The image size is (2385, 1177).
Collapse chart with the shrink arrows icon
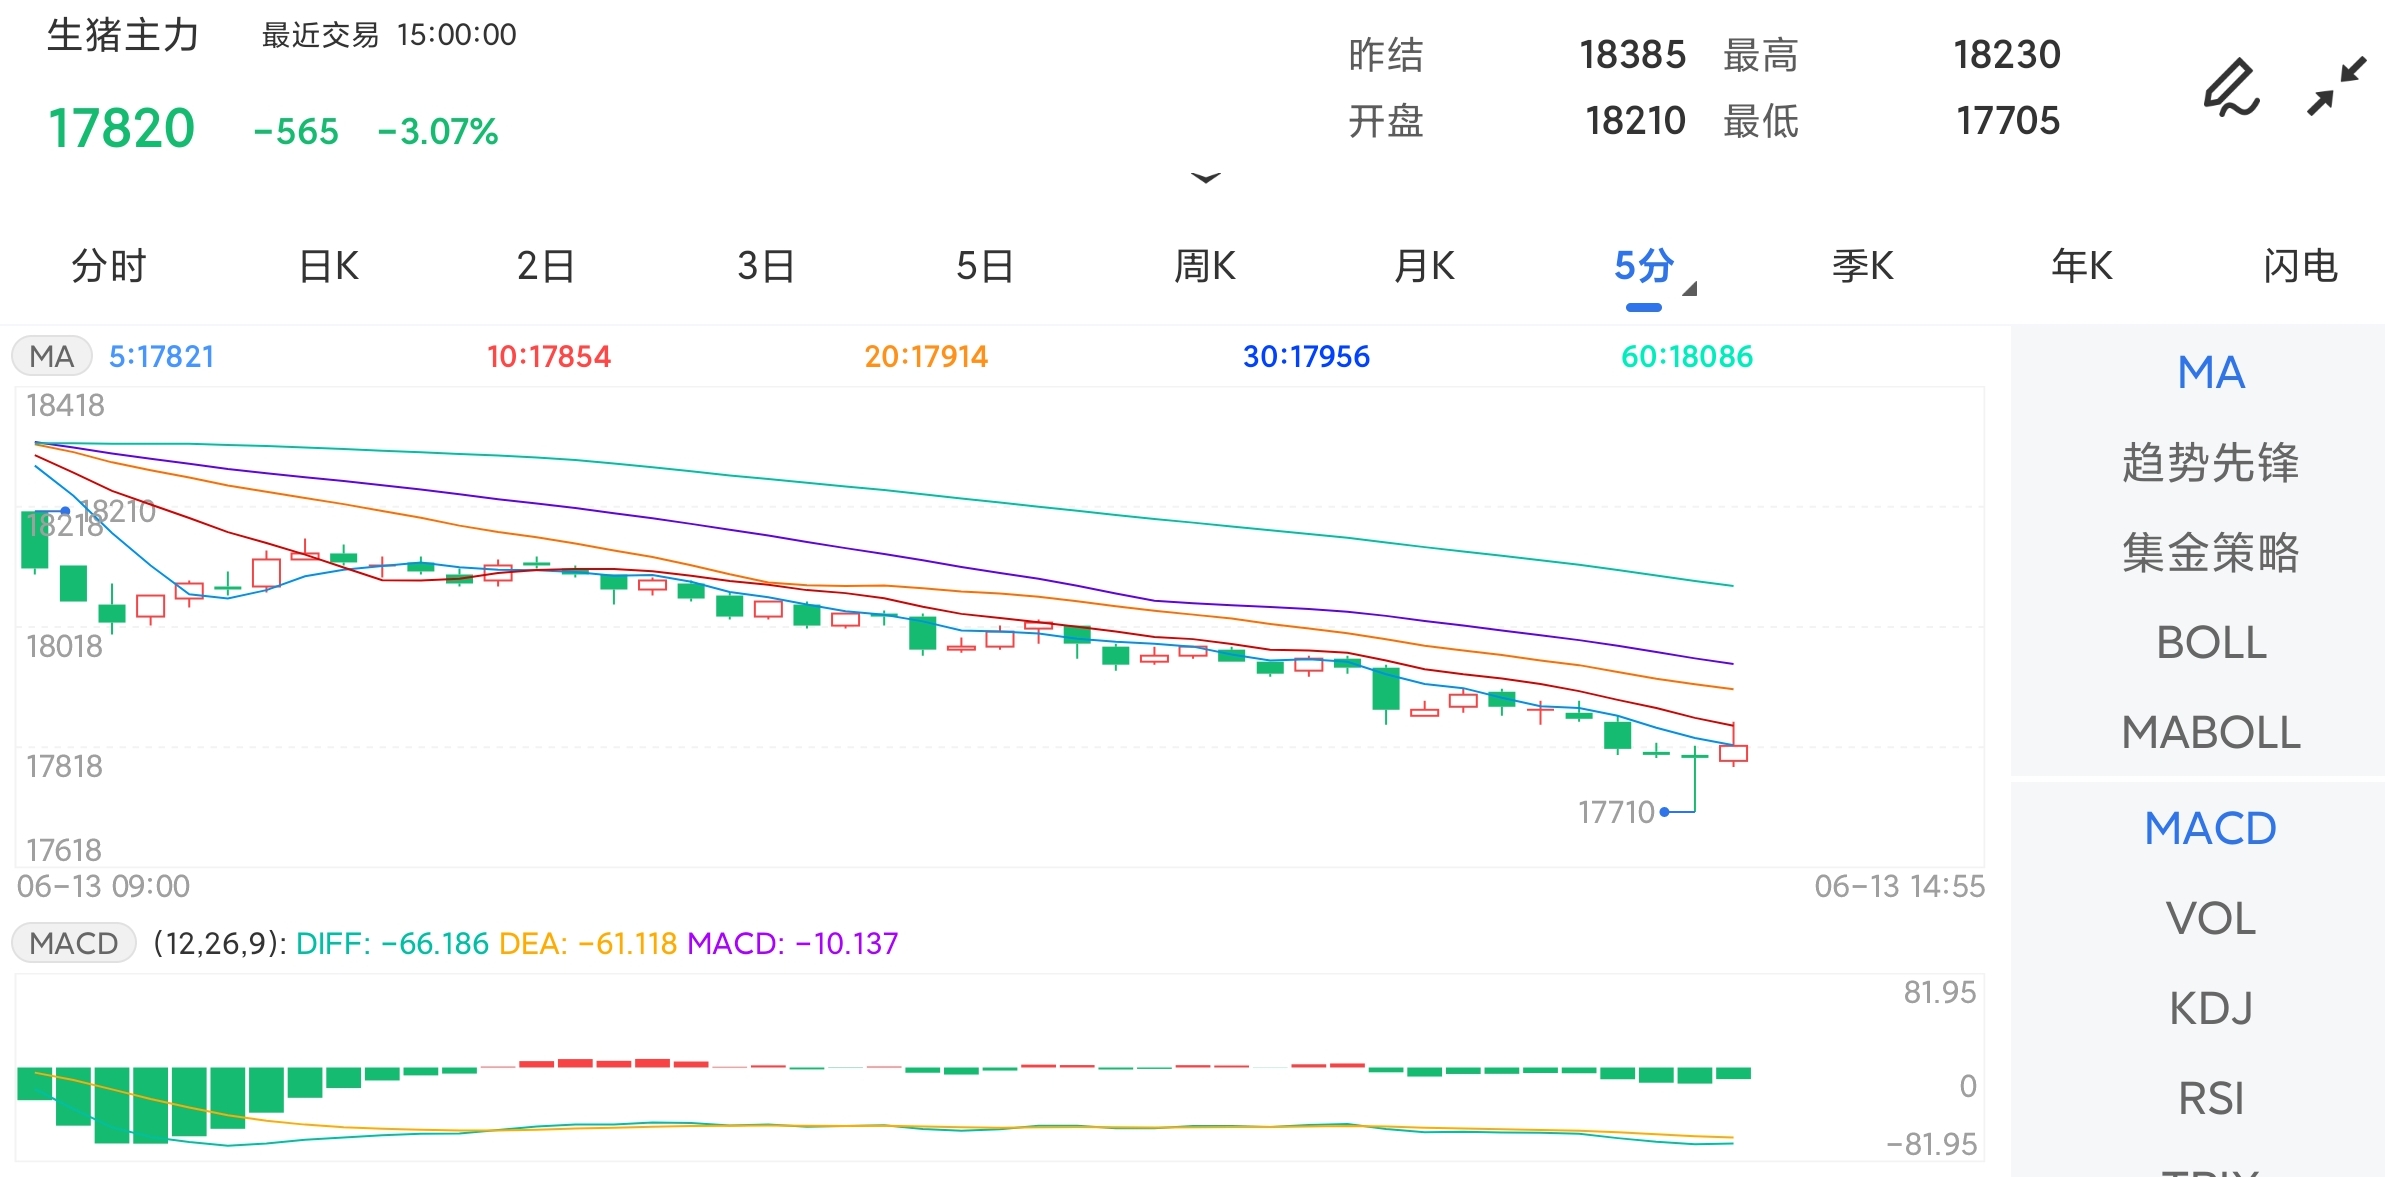click(2336, 87)
